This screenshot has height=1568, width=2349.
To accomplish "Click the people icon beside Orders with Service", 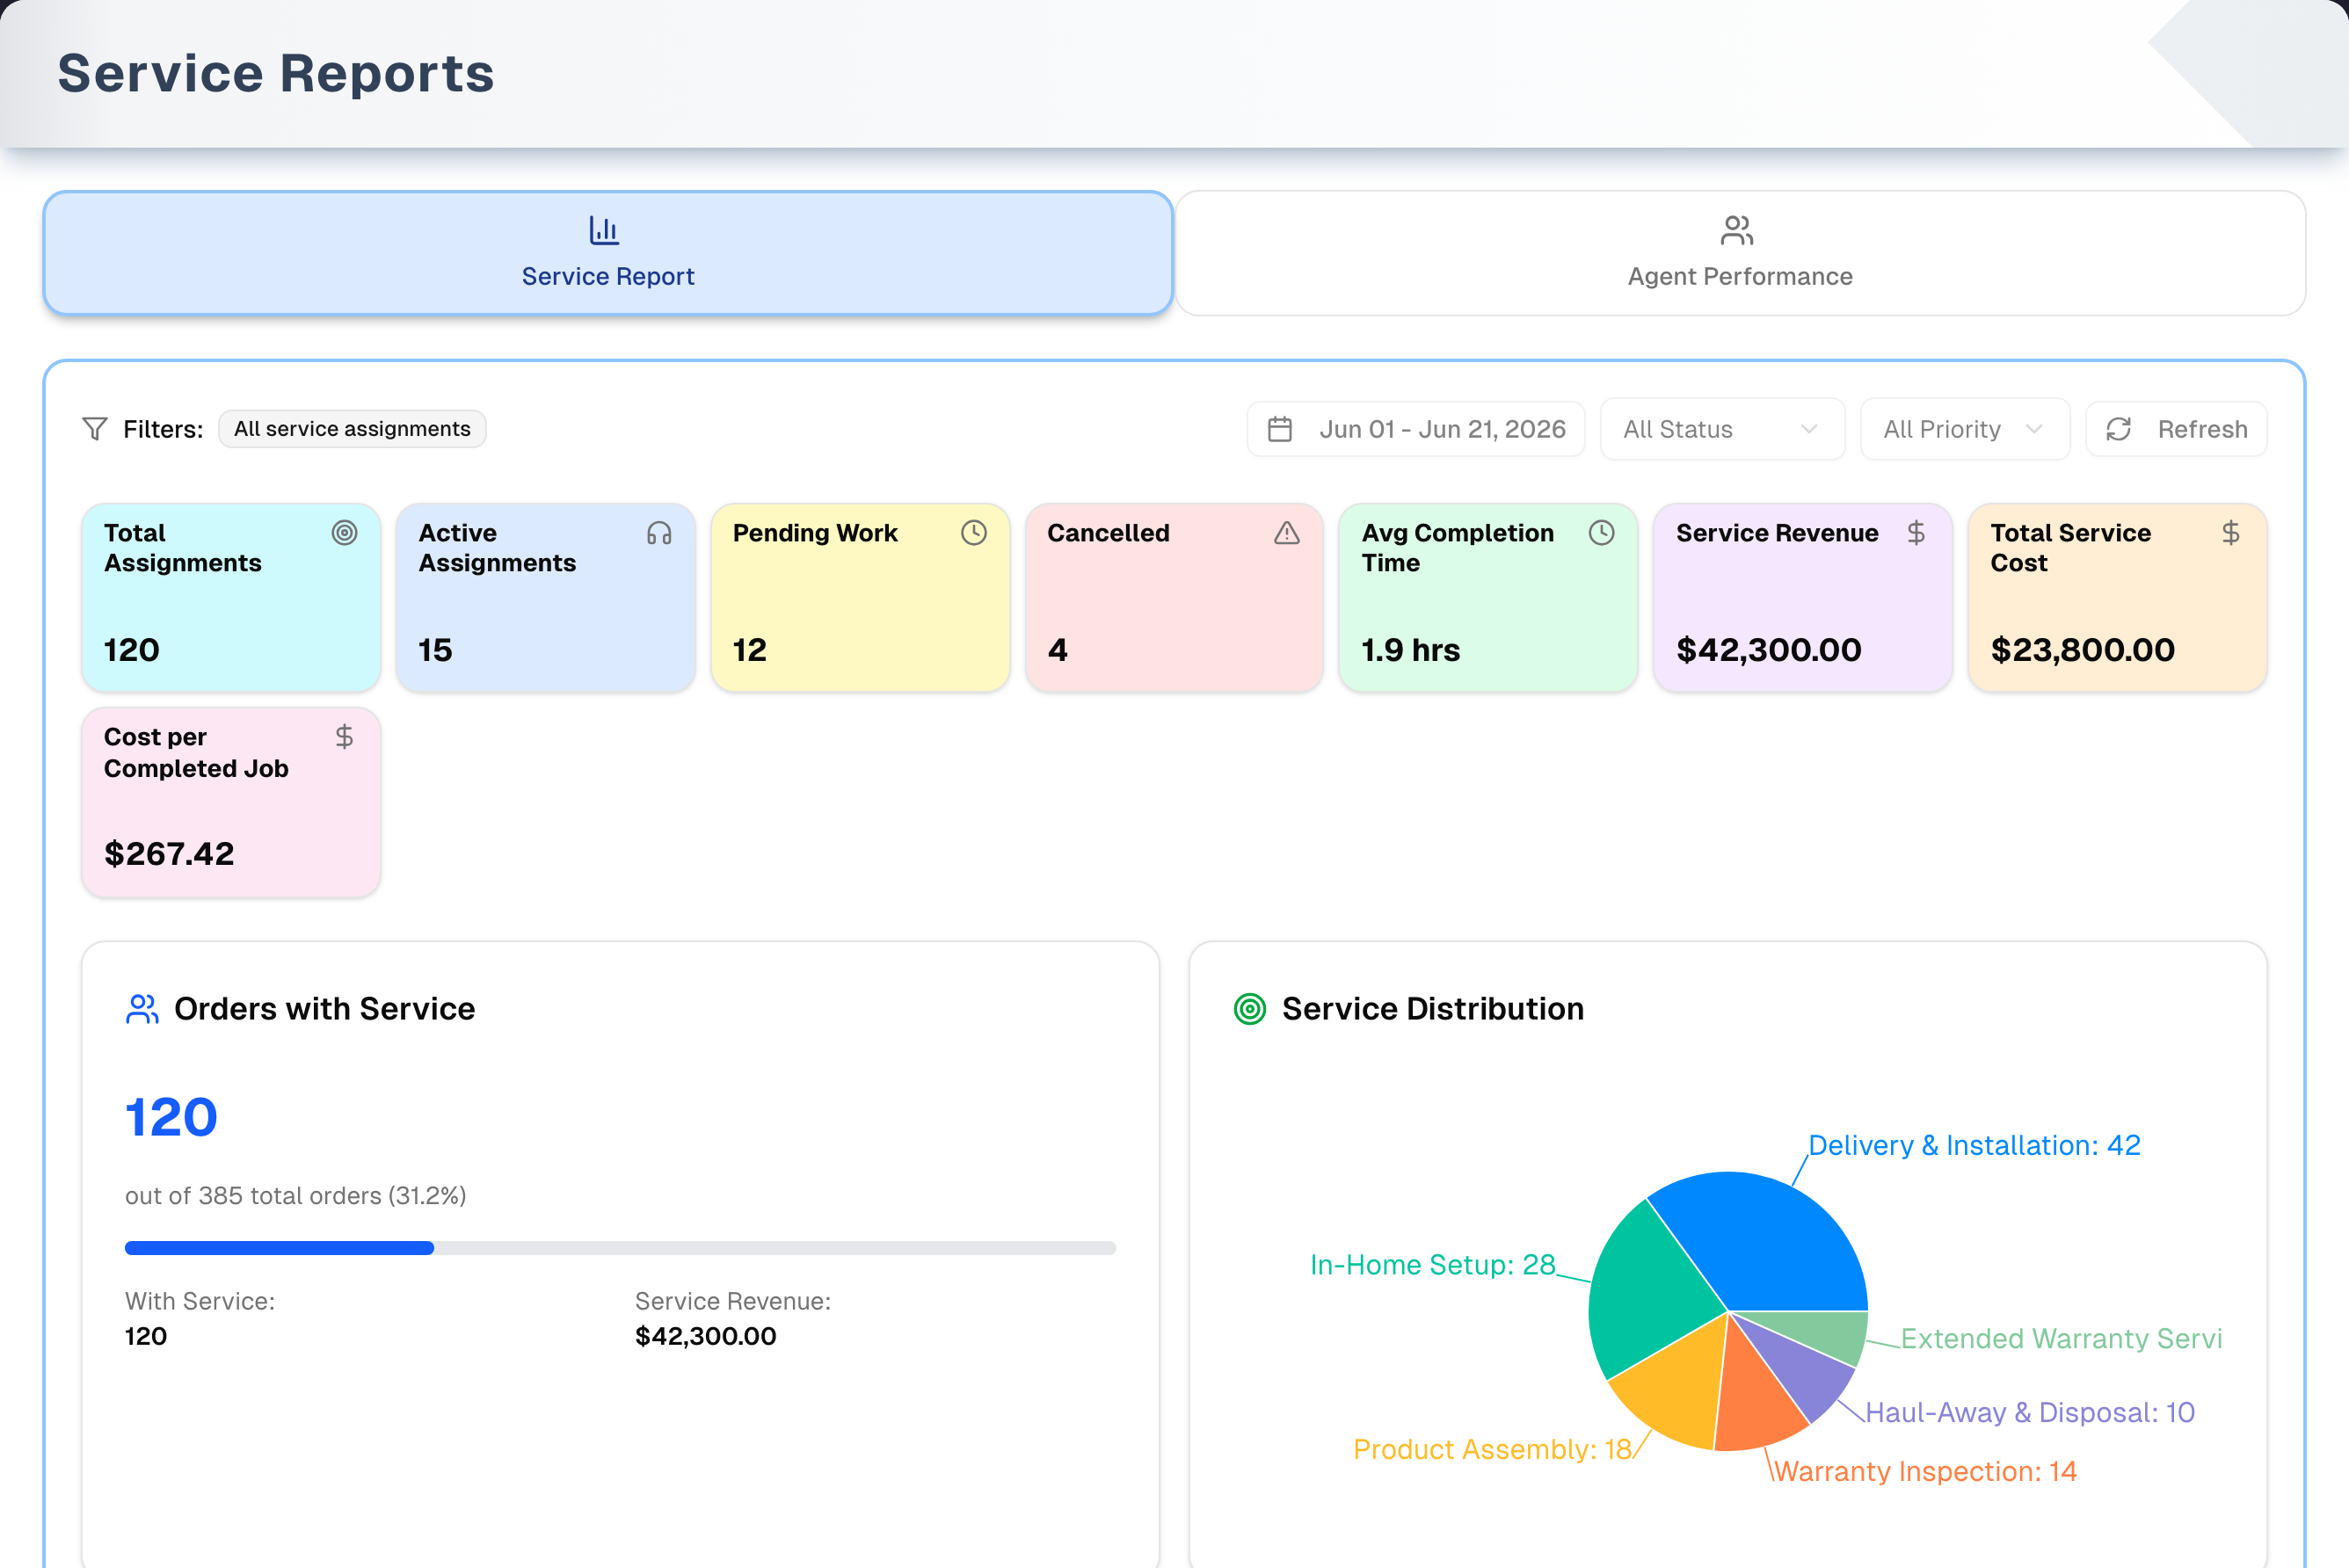I will (x=142, y=1009).
